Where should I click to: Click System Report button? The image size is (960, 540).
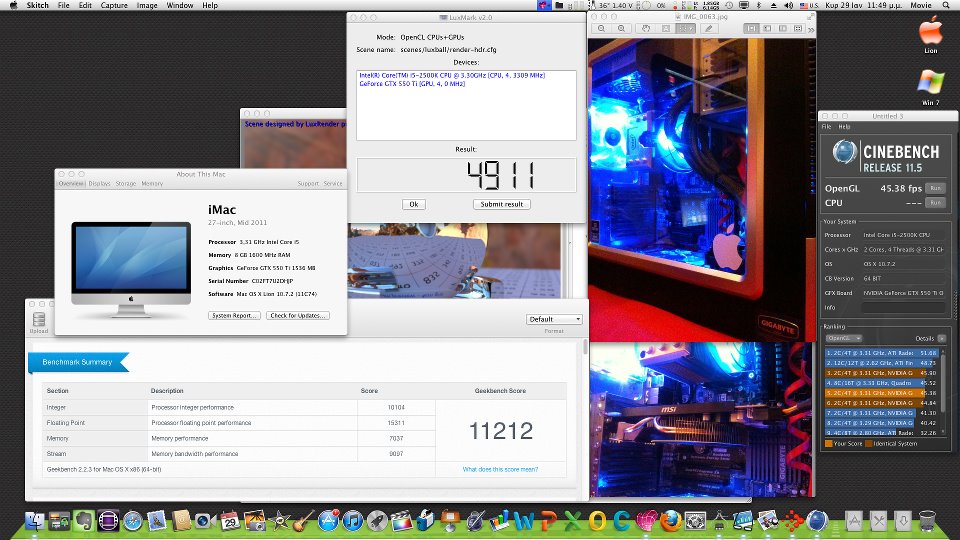coord(234,315)
